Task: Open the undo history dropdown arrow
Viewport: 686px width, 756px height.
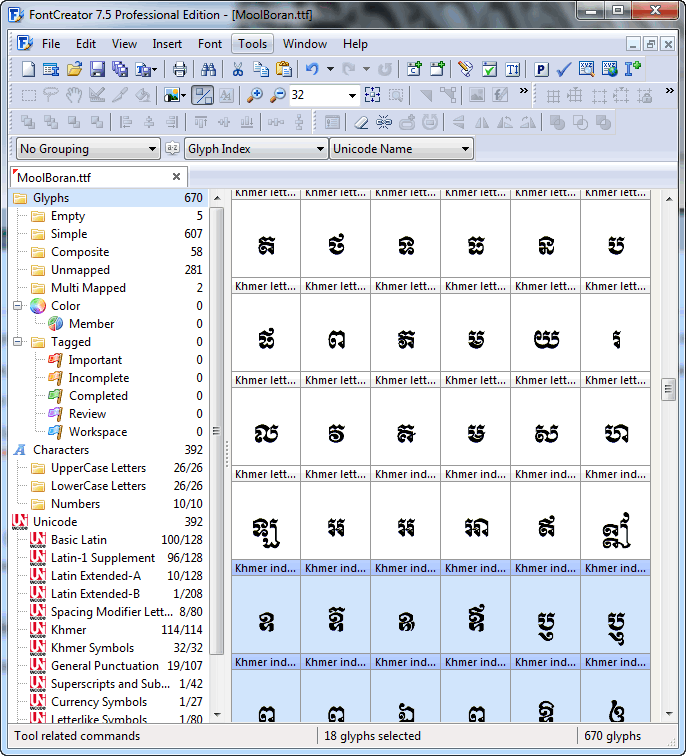Action: point(330,69)
